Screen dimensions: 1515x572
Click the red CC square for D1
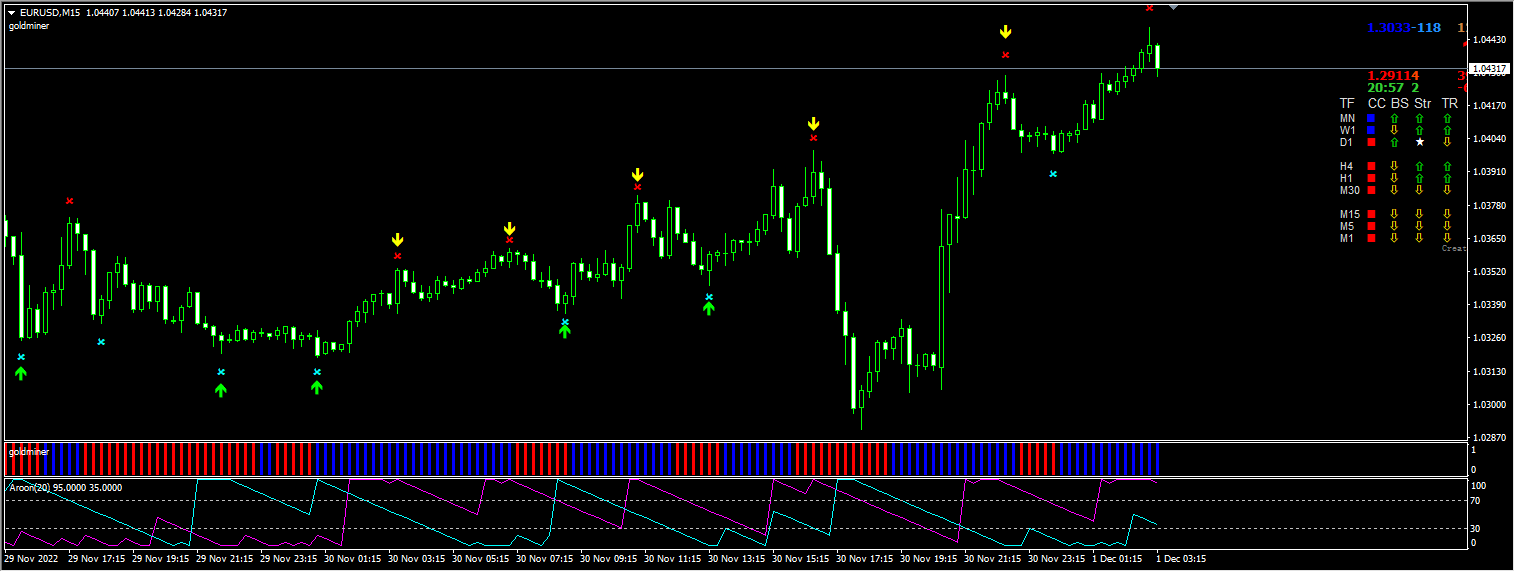pyautogui.click(x=1372, y=142)
